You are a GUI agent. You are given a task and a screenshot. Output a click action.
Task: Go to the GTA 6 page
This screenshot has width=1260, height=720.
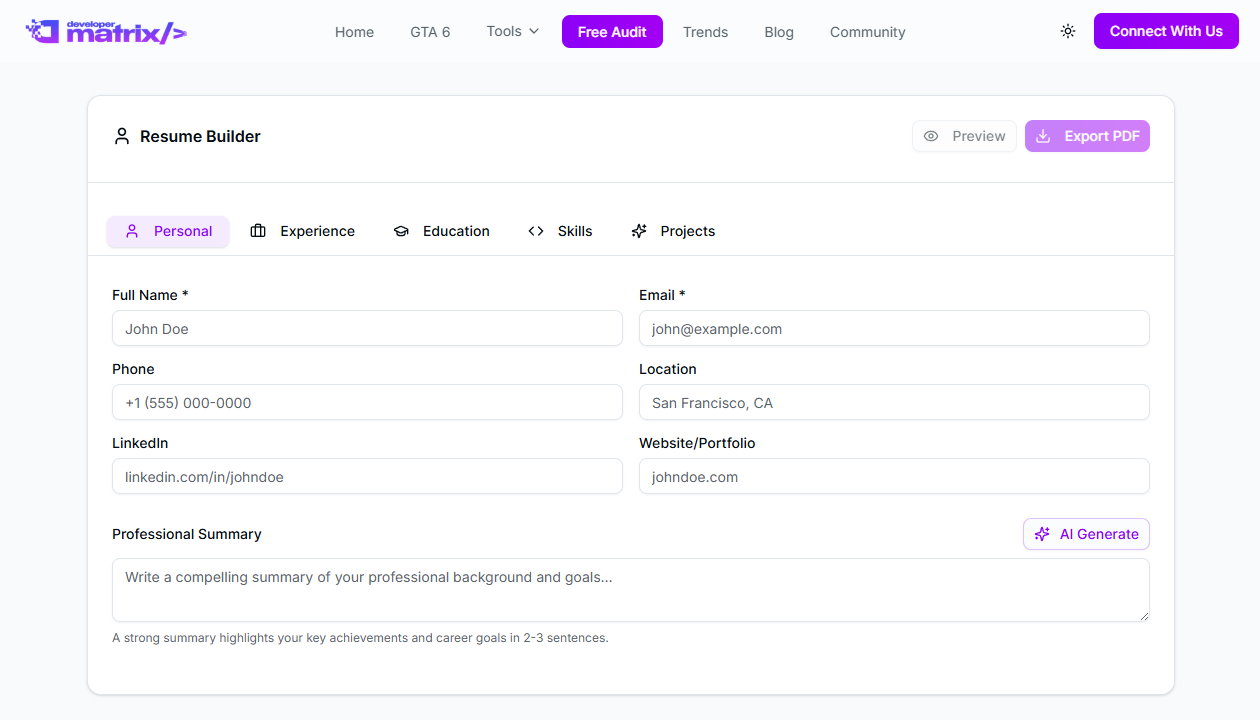430,32
